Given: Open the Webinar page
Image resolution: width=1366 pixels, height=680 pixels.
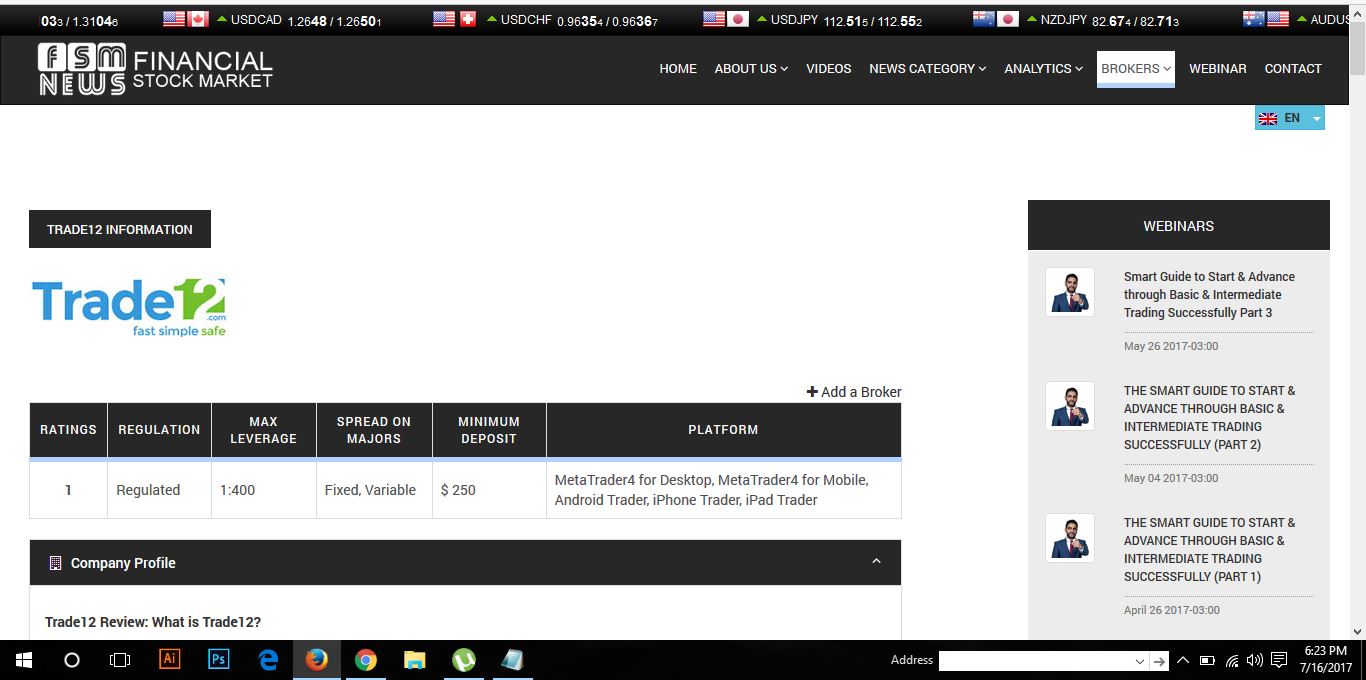Looking at the screenshot, I should coord(1218,69).
